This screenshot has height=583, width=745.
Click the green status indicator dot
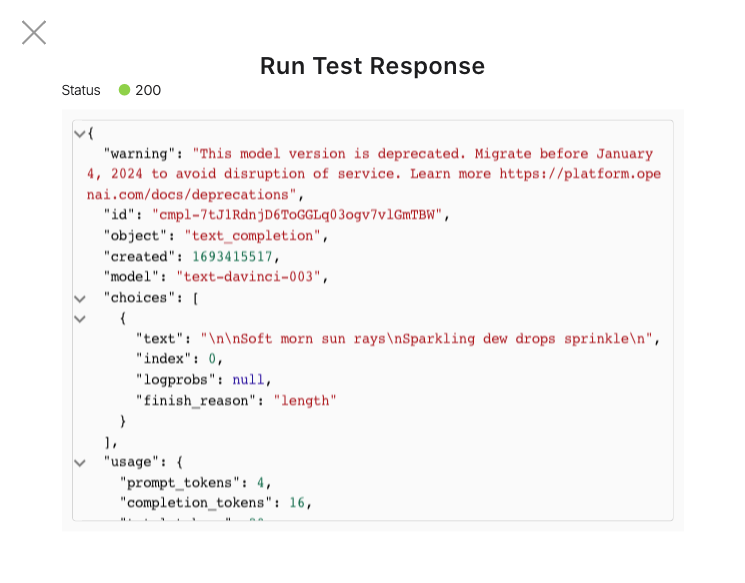pyautogui.click(x=124, y=90)
